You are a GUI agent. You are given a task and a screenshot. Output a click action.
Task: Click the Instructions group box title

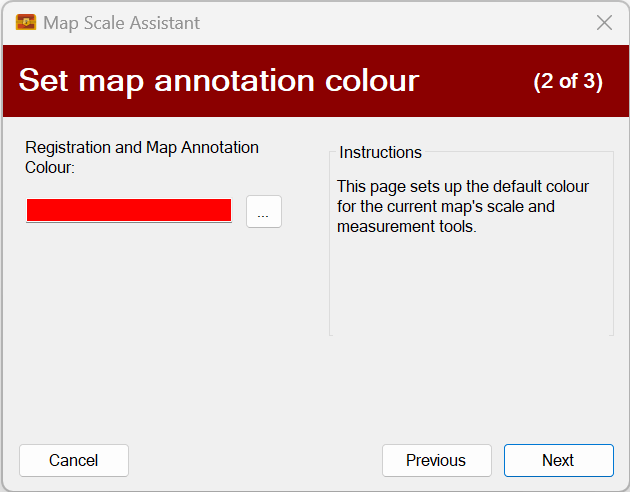point(380,153)
